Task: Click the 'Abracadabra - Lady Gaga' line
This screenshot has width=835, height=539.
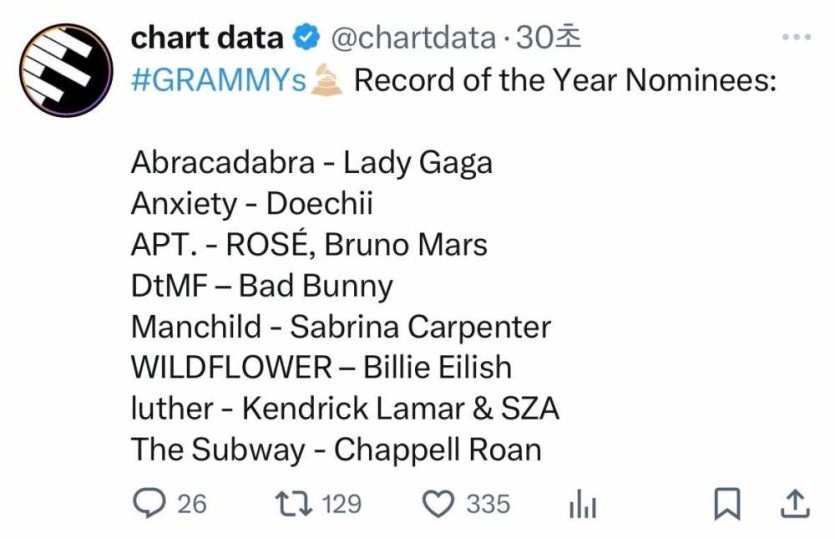Action: coord(311,162)
